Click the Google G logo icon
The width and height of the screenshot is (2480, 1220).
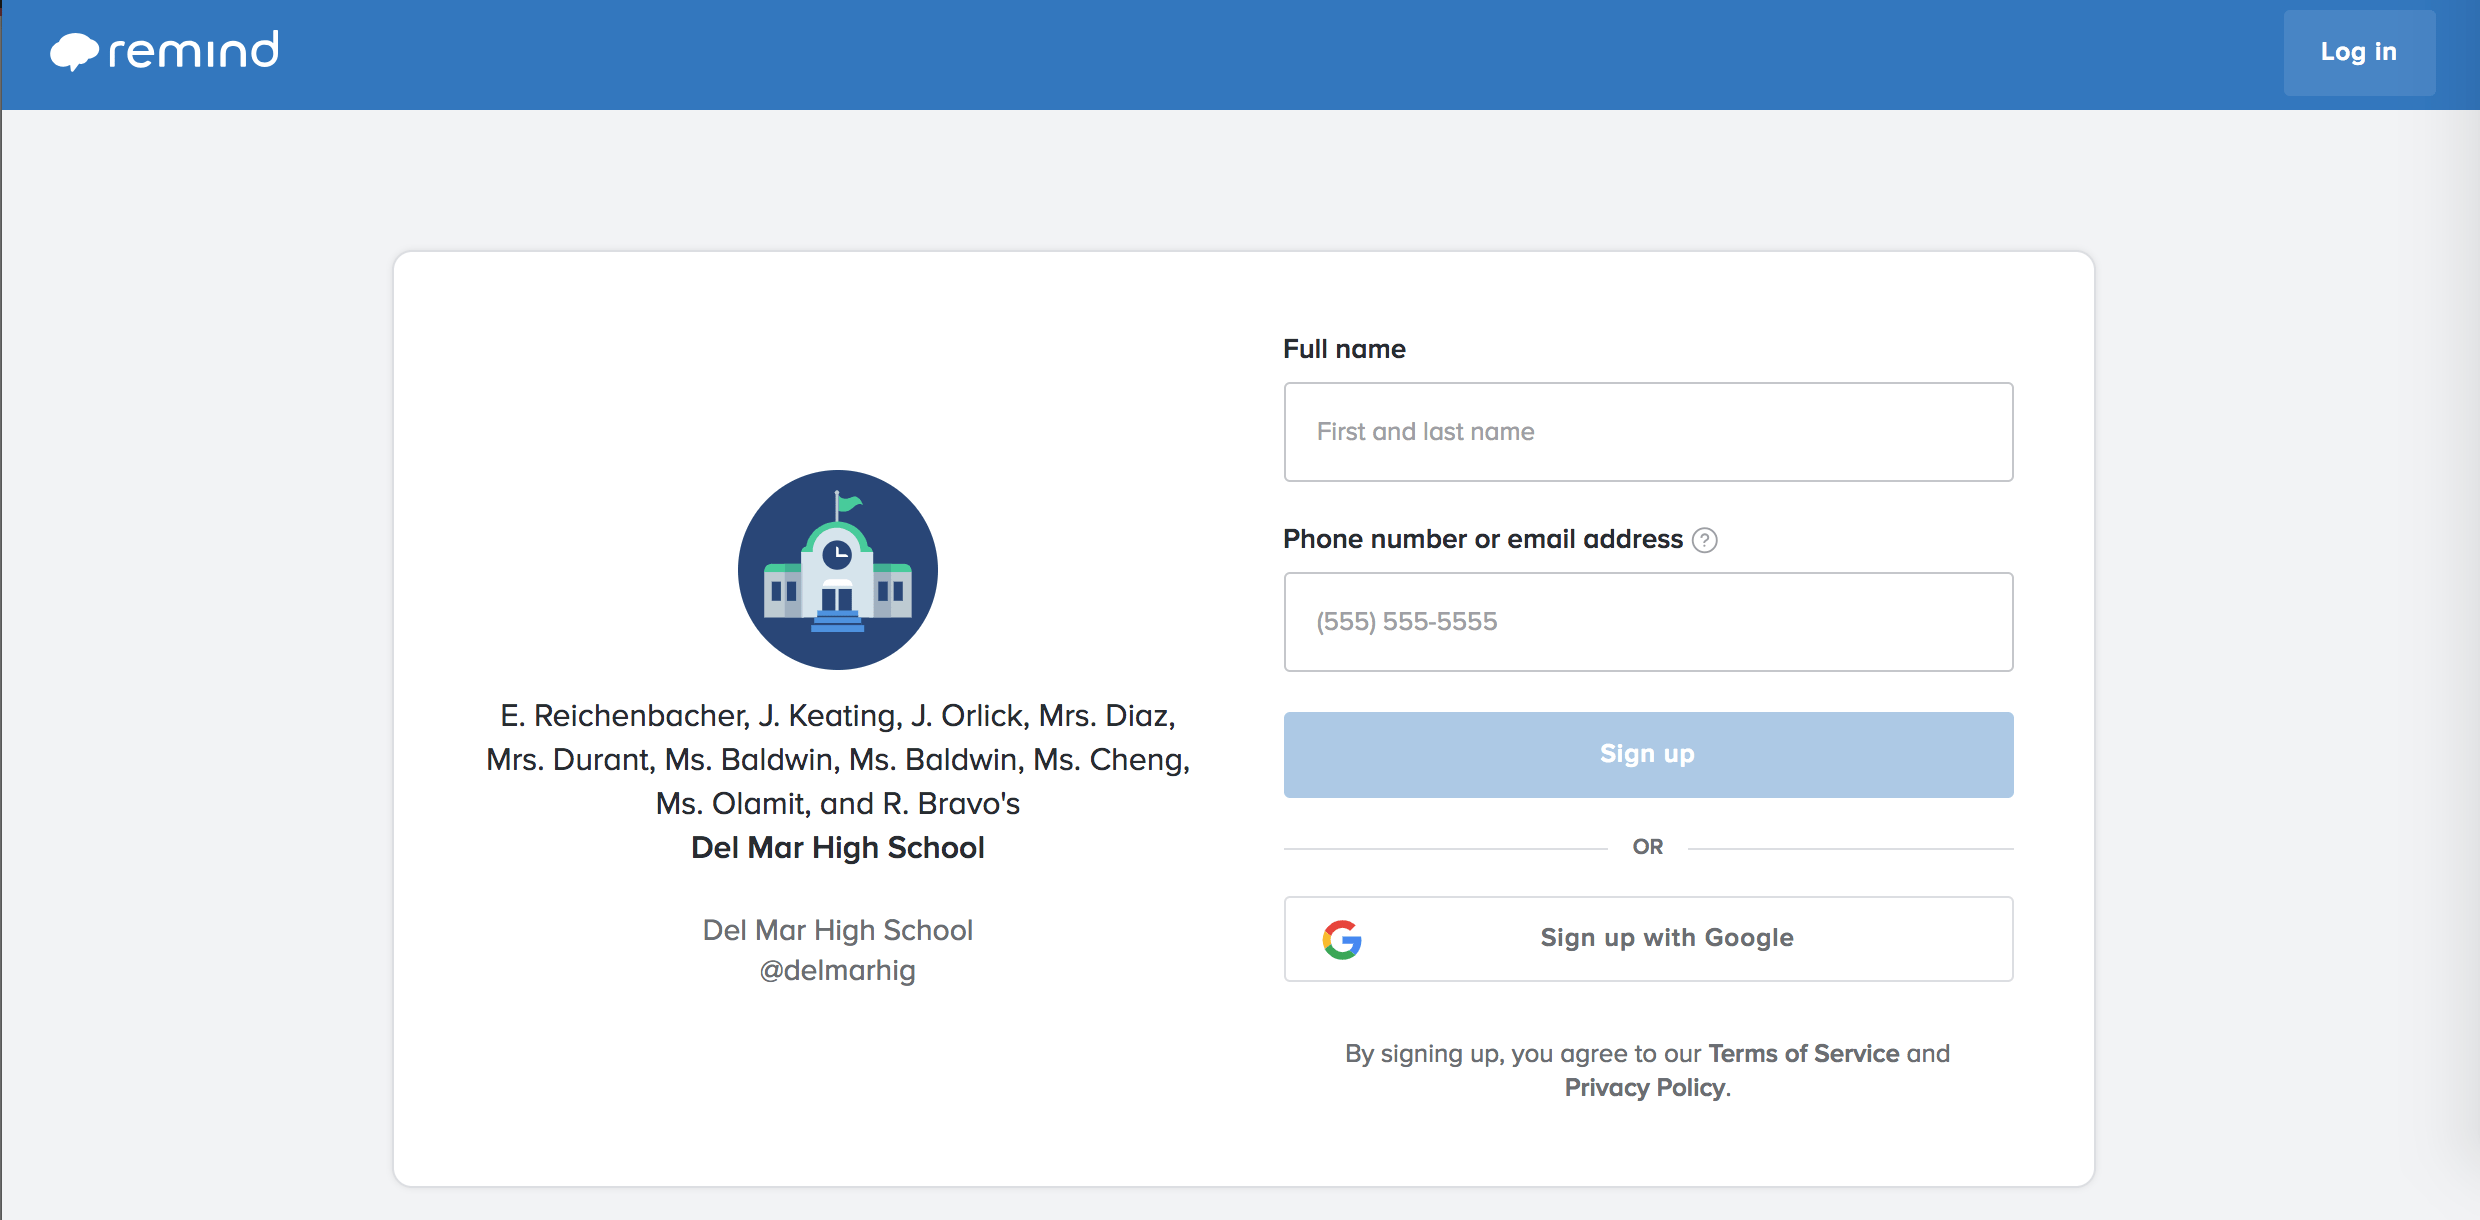1341,939
